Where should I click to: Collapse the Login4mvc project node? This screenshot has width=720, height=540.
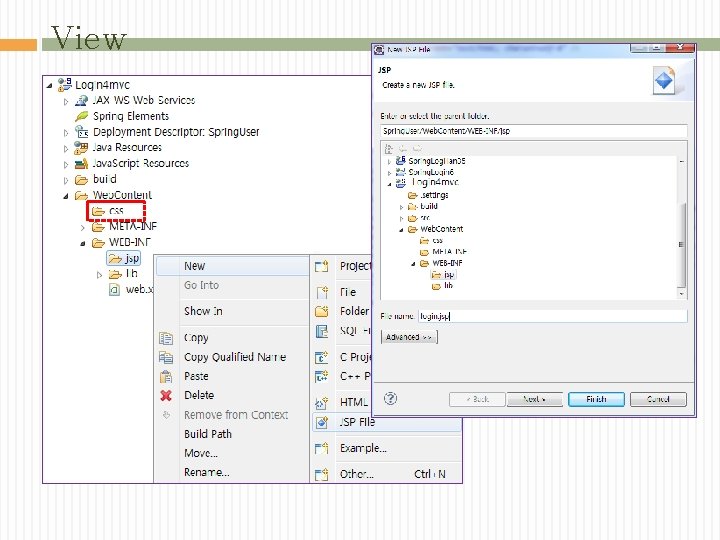pos(49,85)
